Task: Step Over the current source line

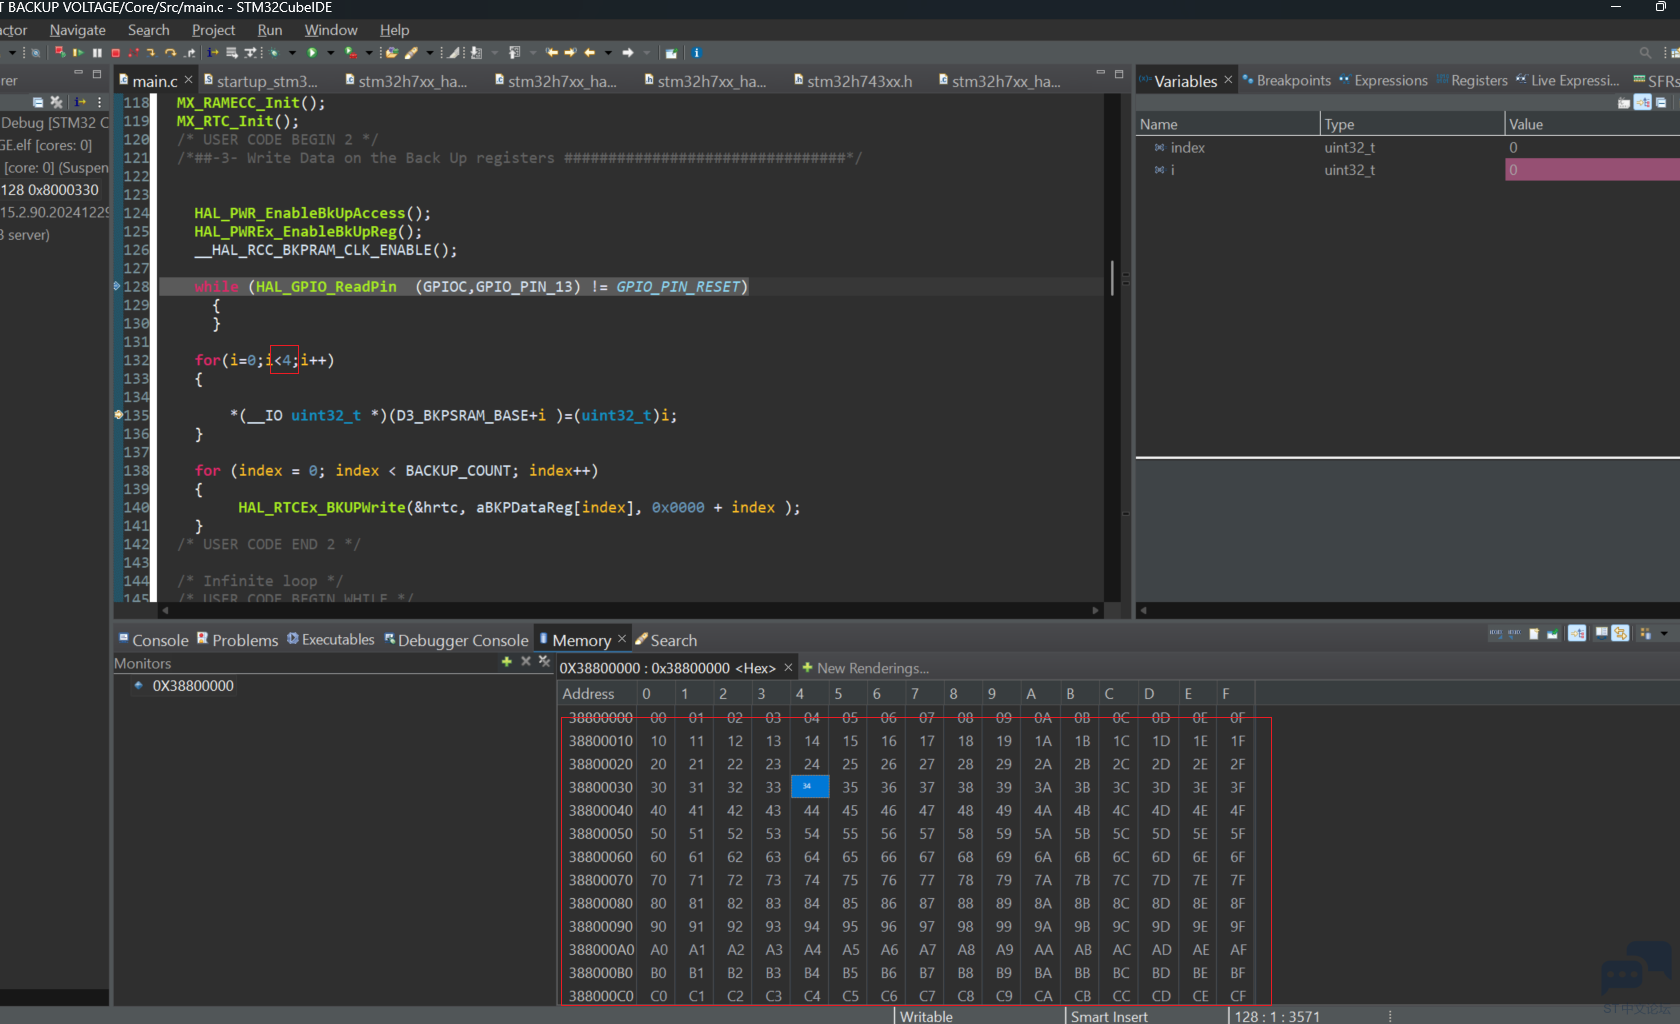Action: click(170, 53)
